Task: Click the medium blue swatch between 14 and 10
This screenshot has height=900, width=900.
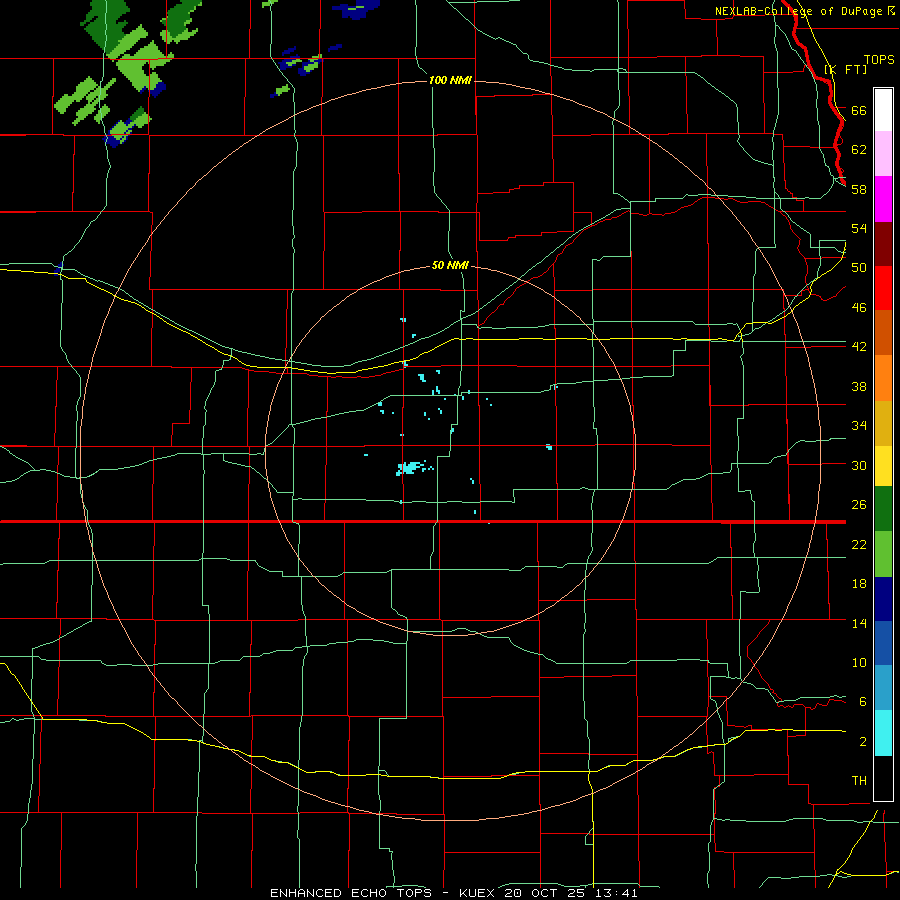Action: click(883, 643)
